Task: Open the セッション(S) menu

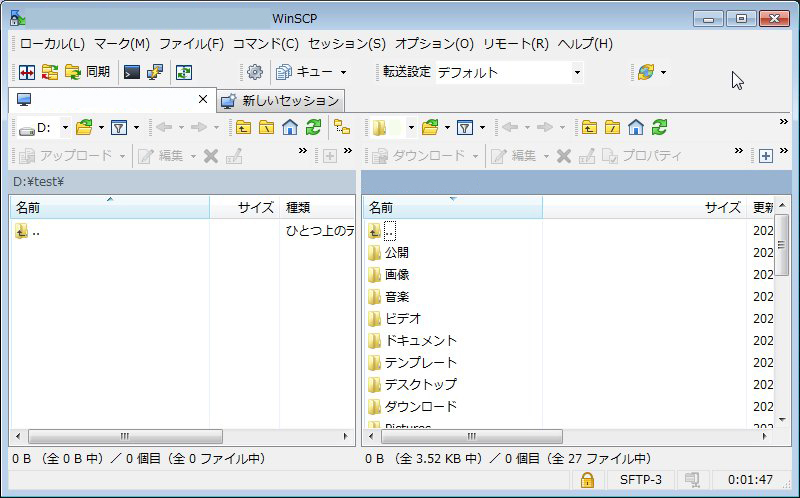Action: click(x=347, y=44)
